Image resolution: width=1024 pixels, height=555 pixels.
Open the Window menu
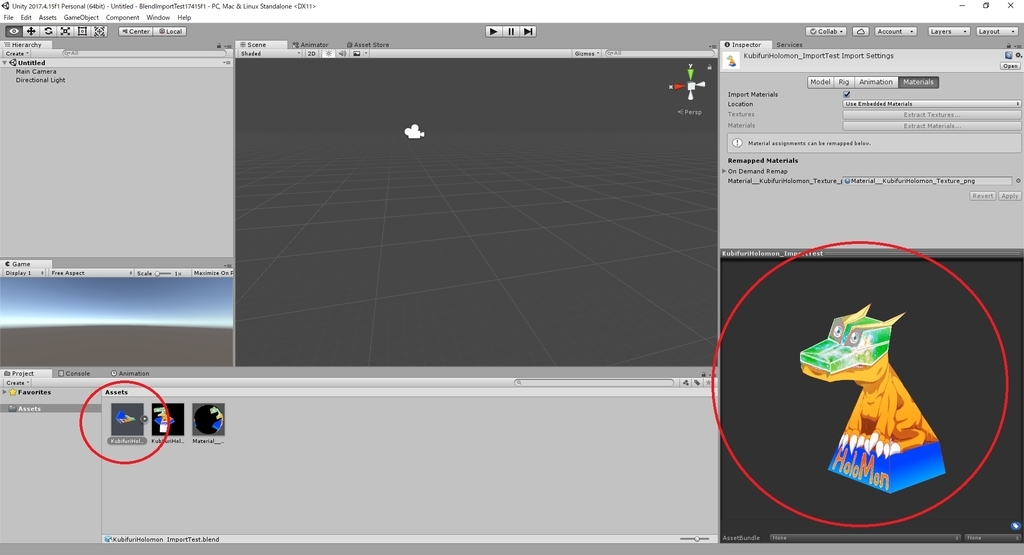pyautogui.click(x=158, y=18)
